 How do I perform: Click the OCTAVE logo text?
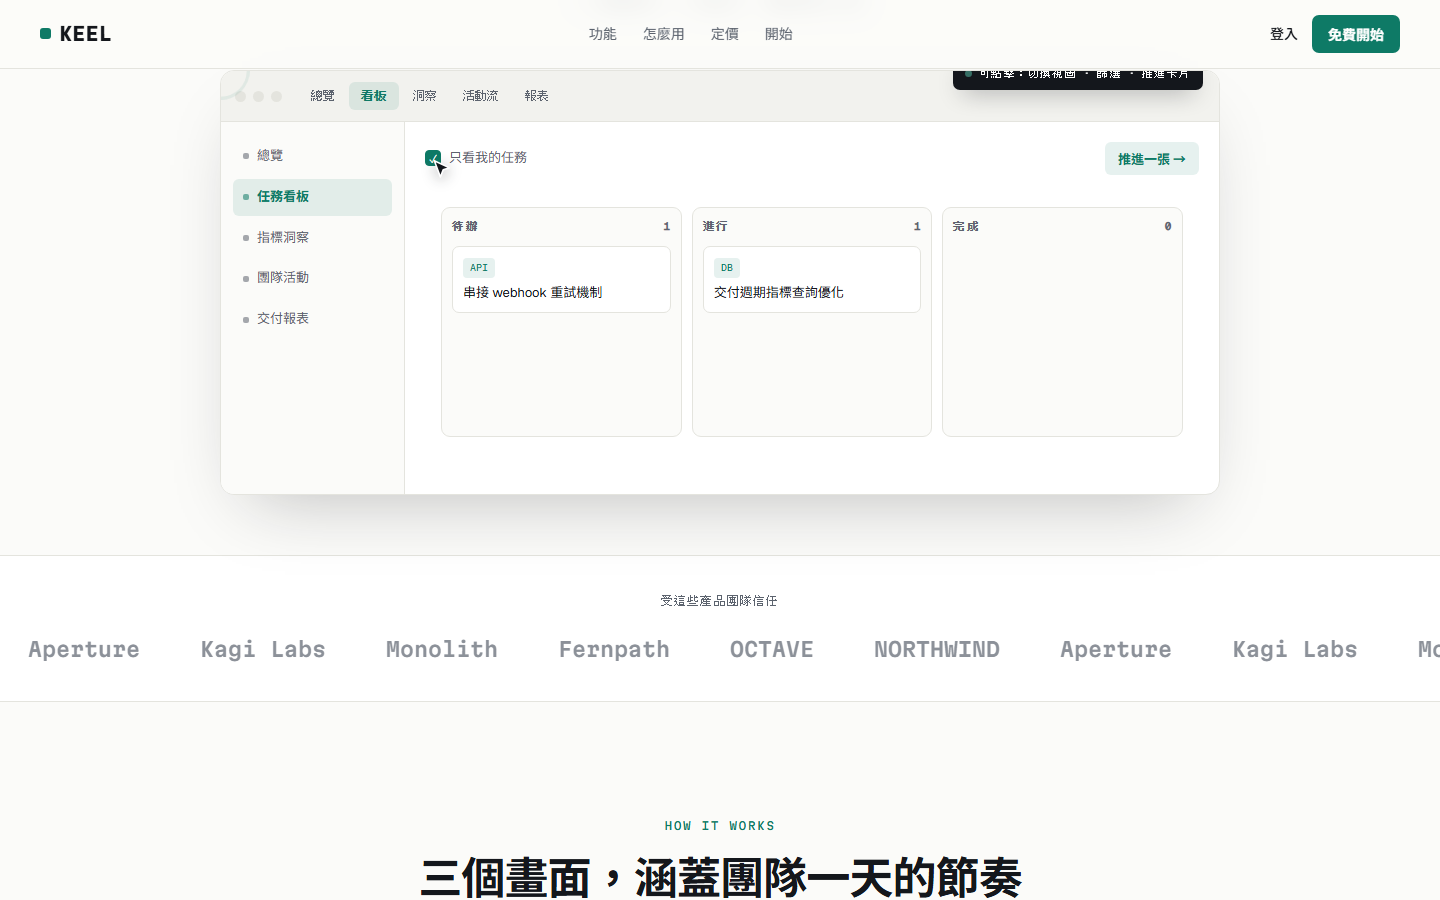(772, 650)
